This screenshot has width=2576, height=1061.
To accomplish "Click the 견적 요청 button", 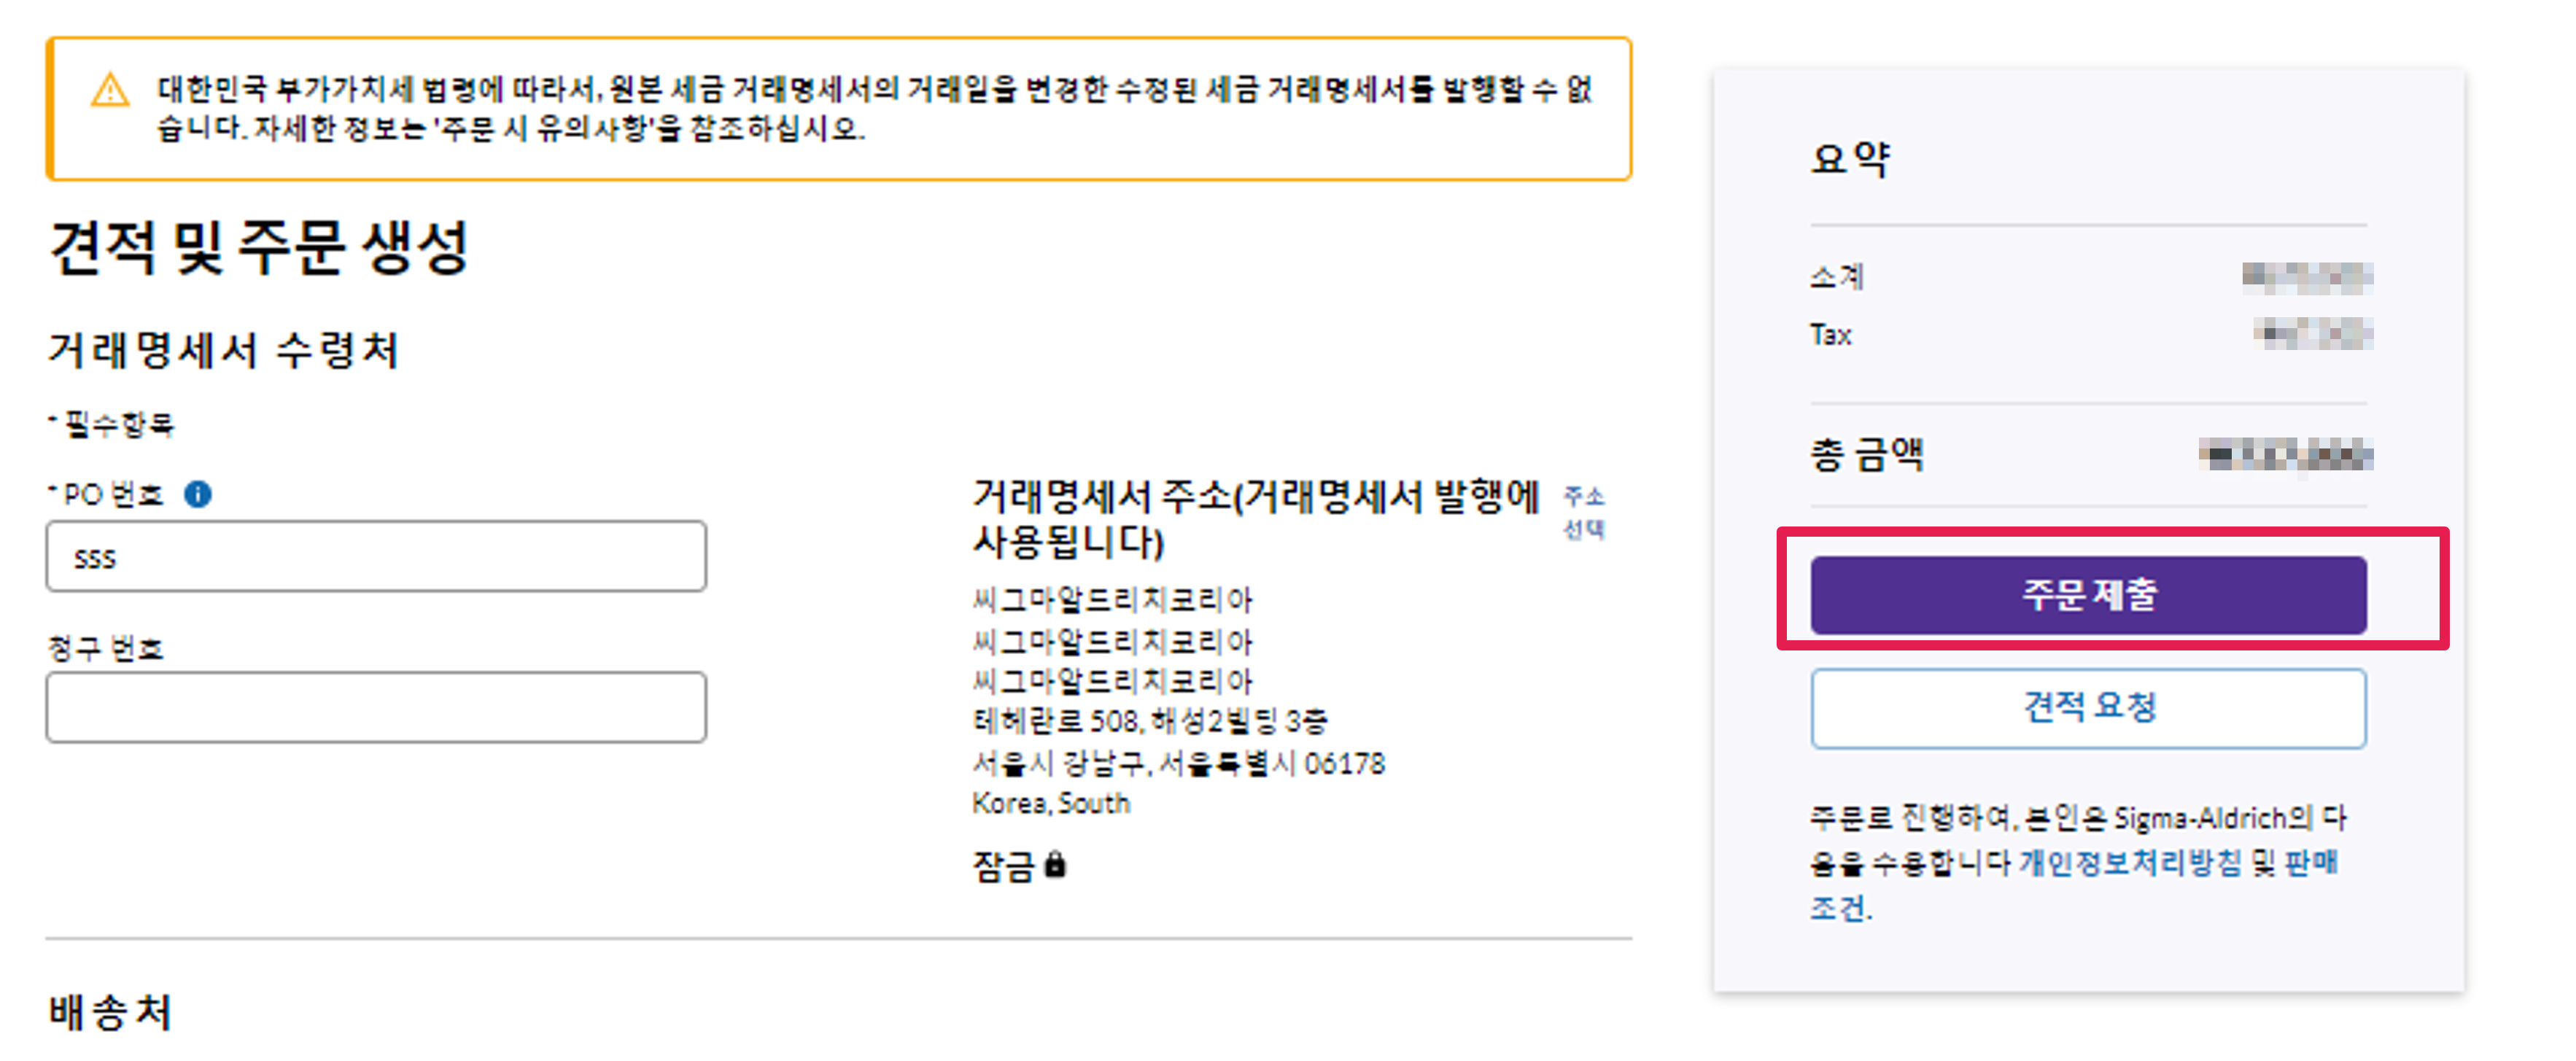I will pyautogui.click(x=2088, y=708).
